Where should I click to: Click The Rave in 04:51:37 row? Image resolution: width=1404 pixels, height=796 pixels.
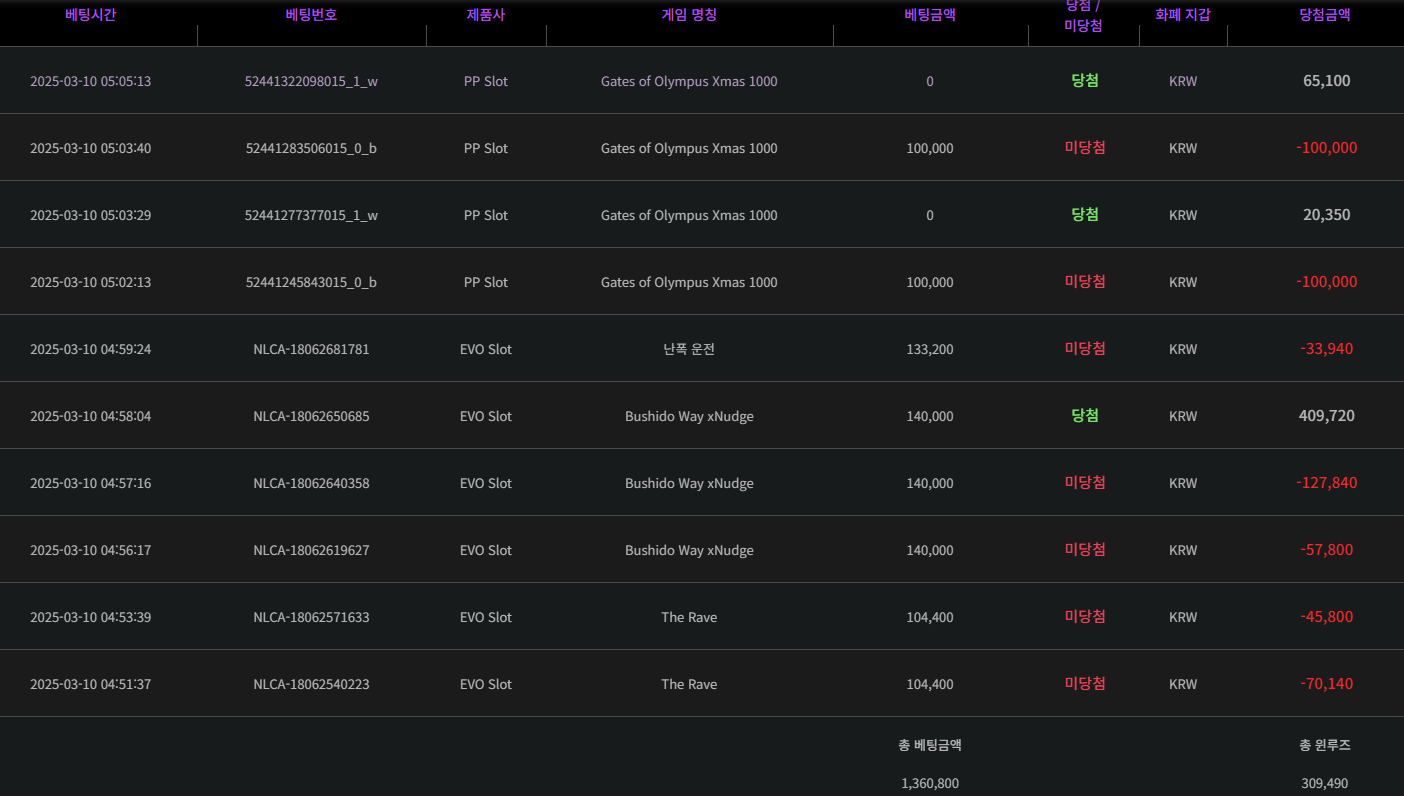tap(689, 684)
